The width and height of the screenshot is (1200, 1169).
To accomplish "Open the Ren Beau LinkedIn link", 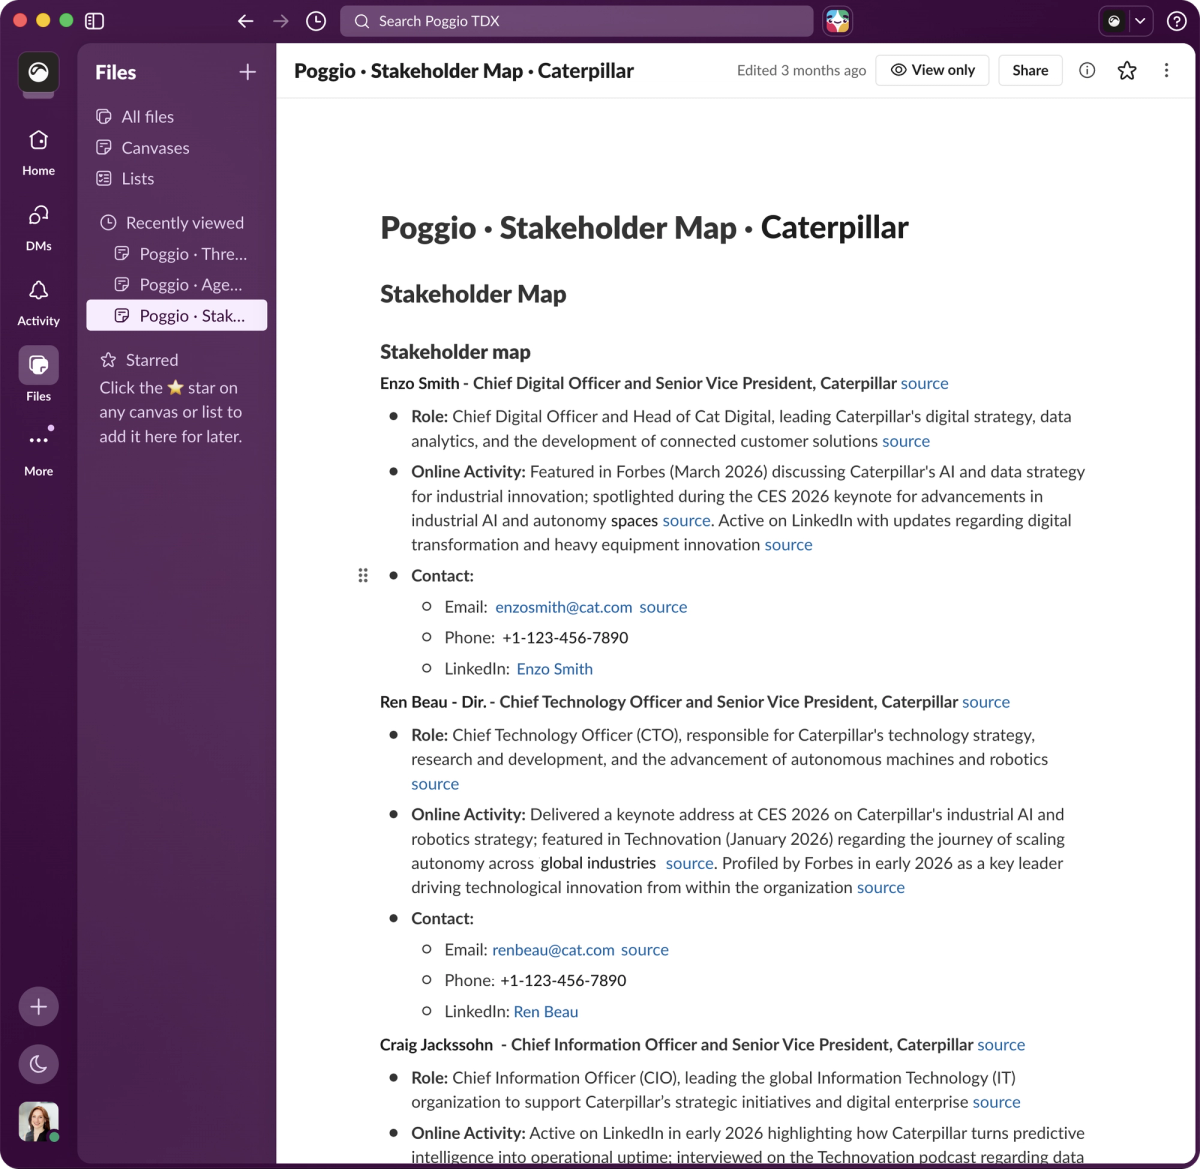I will (x=546, y=1012).
